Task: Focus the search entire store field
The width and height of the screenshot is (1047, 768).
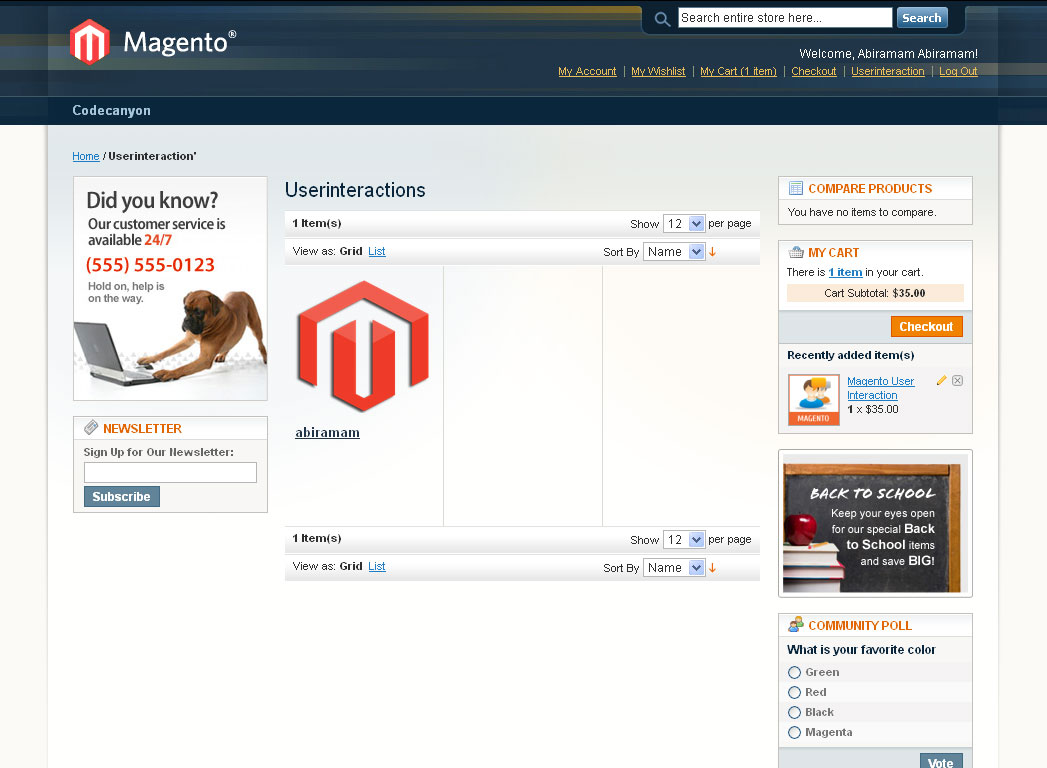Action: click(785, 18)
